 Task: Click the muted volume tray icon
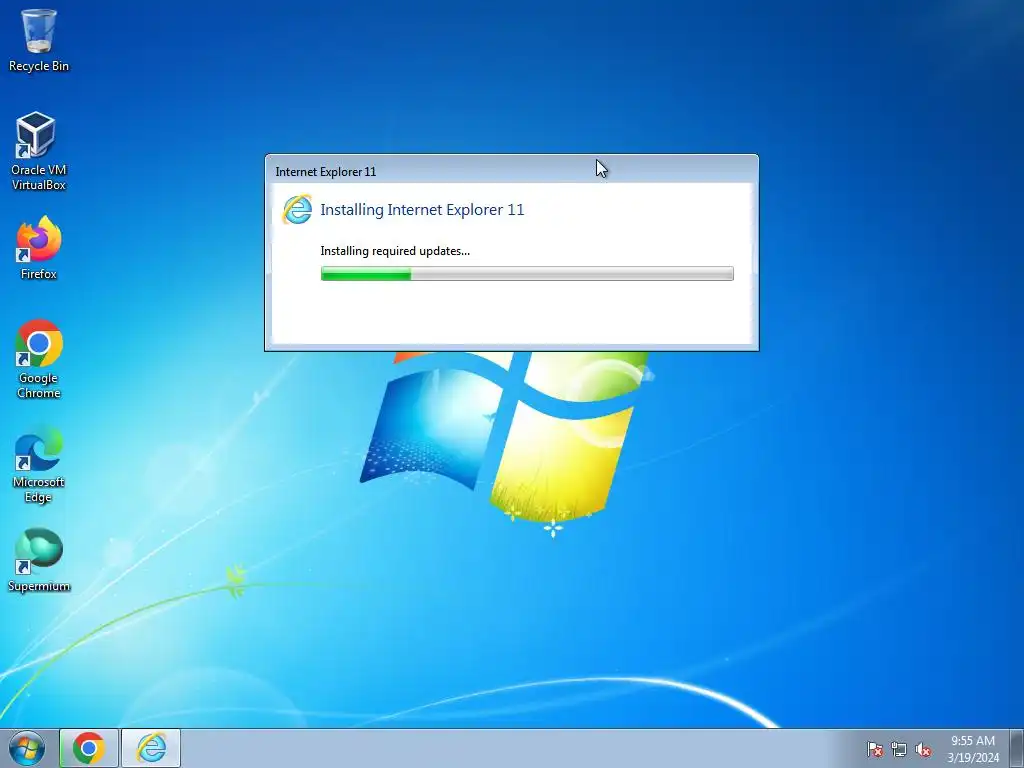(923, 750)
